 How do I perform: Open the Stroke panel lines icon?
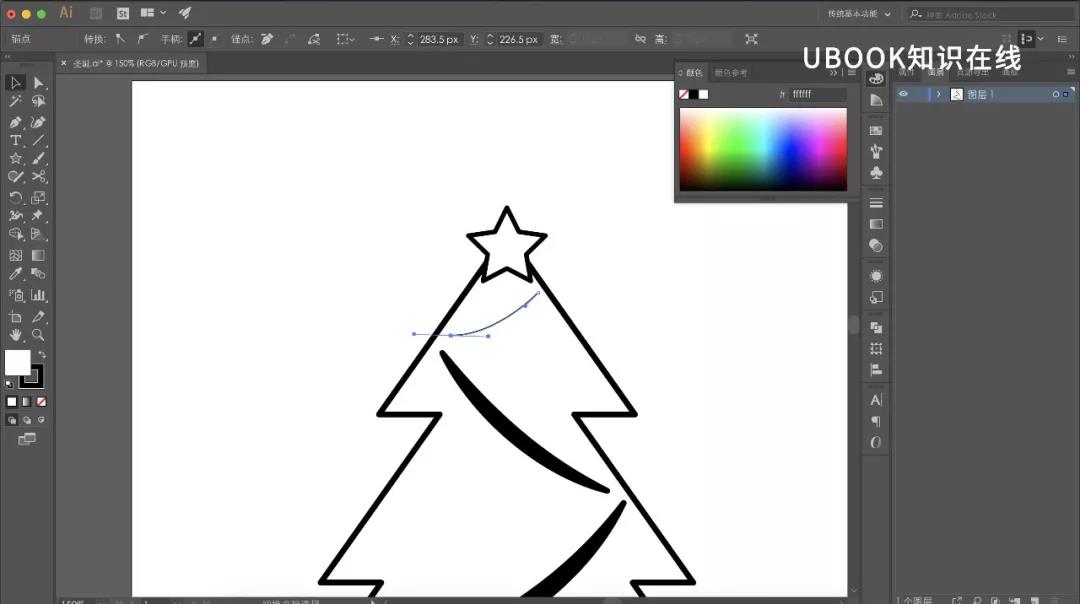coord(876,203)
